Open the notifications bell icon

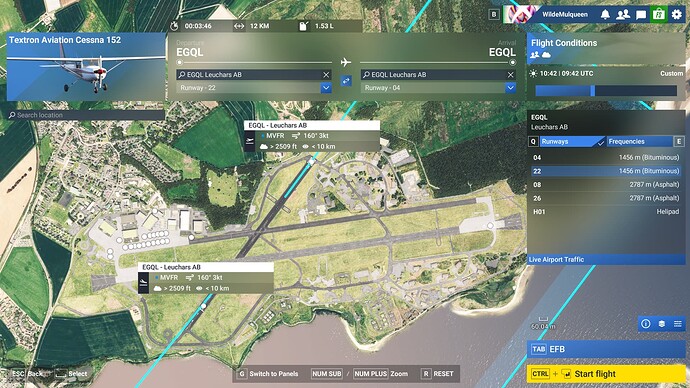point(606,15)
